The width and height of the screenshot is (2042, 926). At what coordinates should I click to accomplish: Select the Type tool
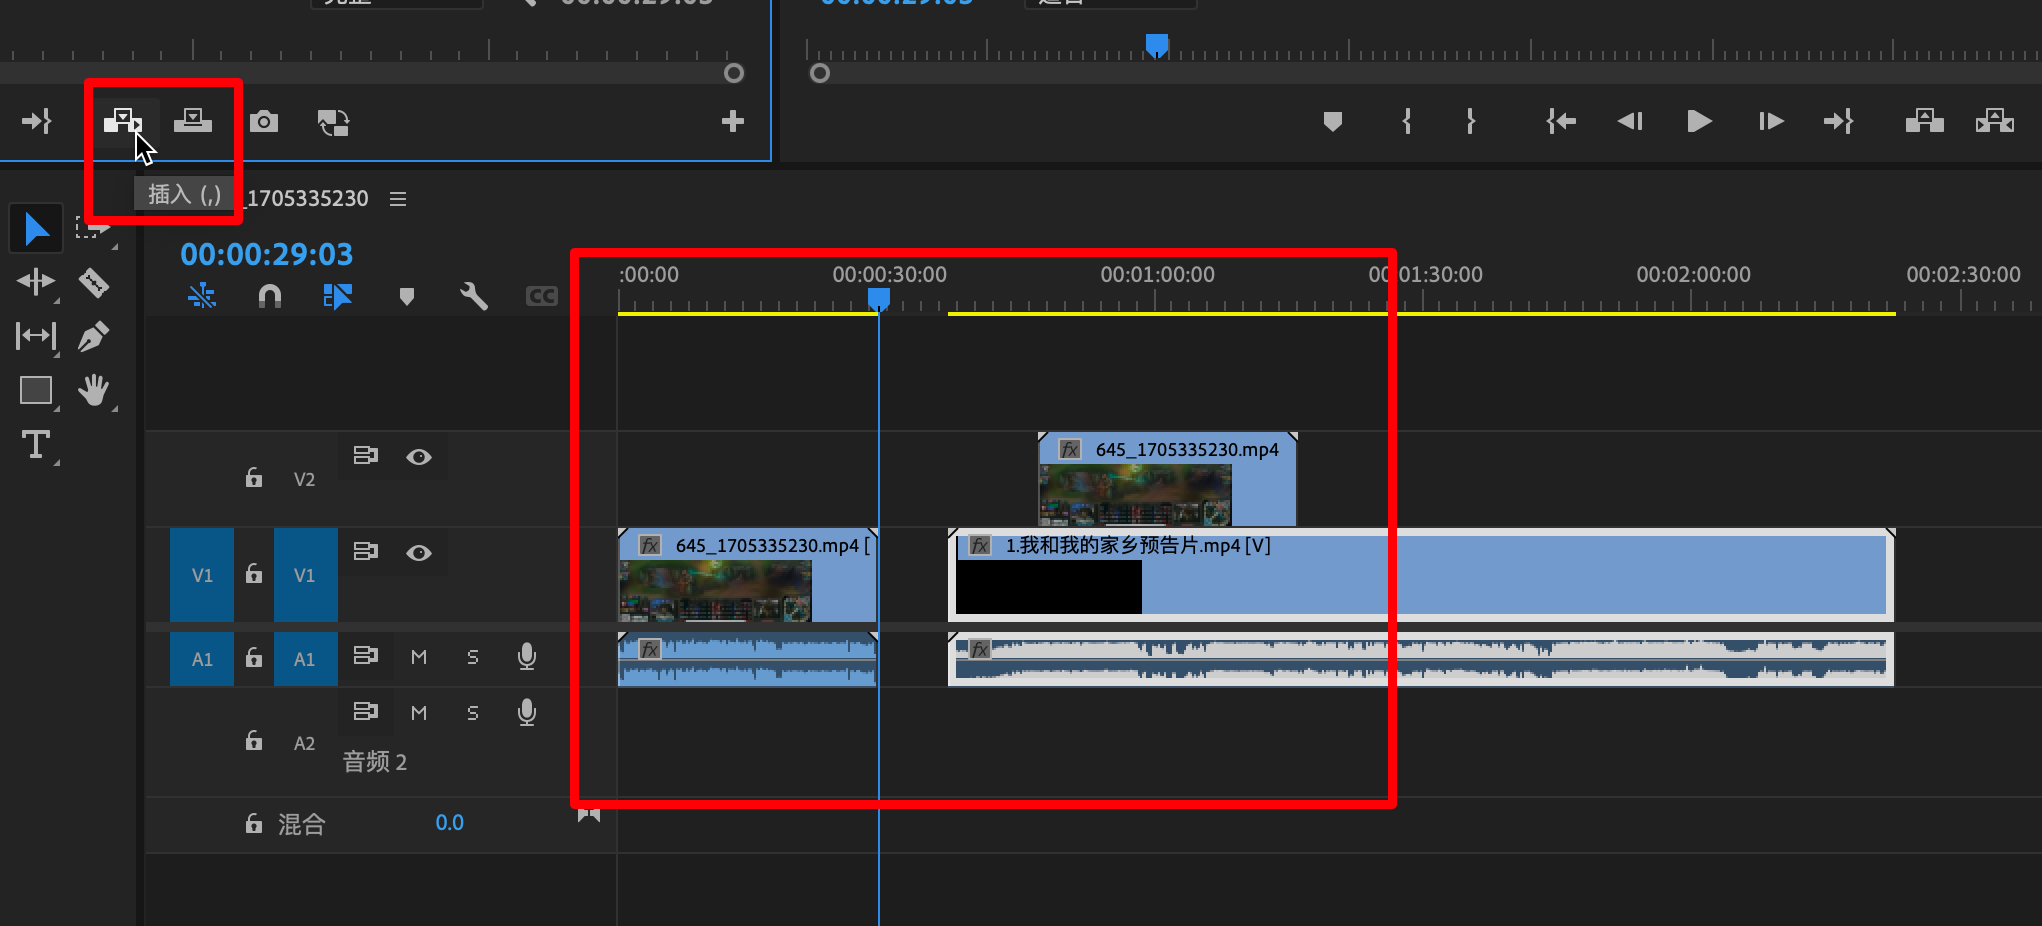(36, 444)
